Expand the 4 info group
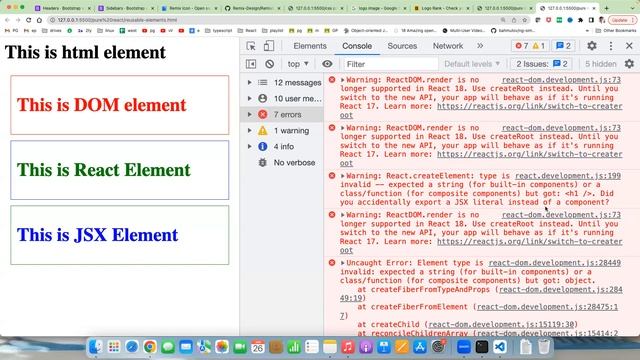The image size is (640, 360). click(x=249, y=147)
